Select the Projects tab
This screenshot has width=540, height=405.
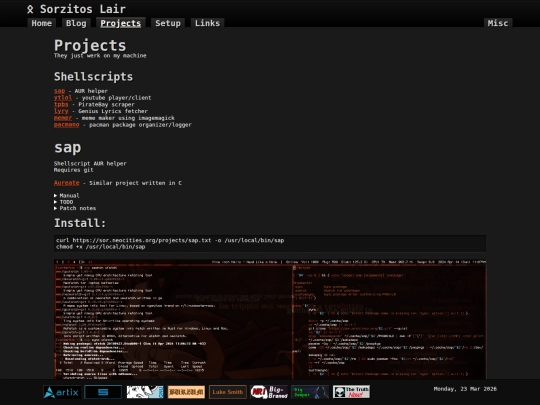(121, 23)
